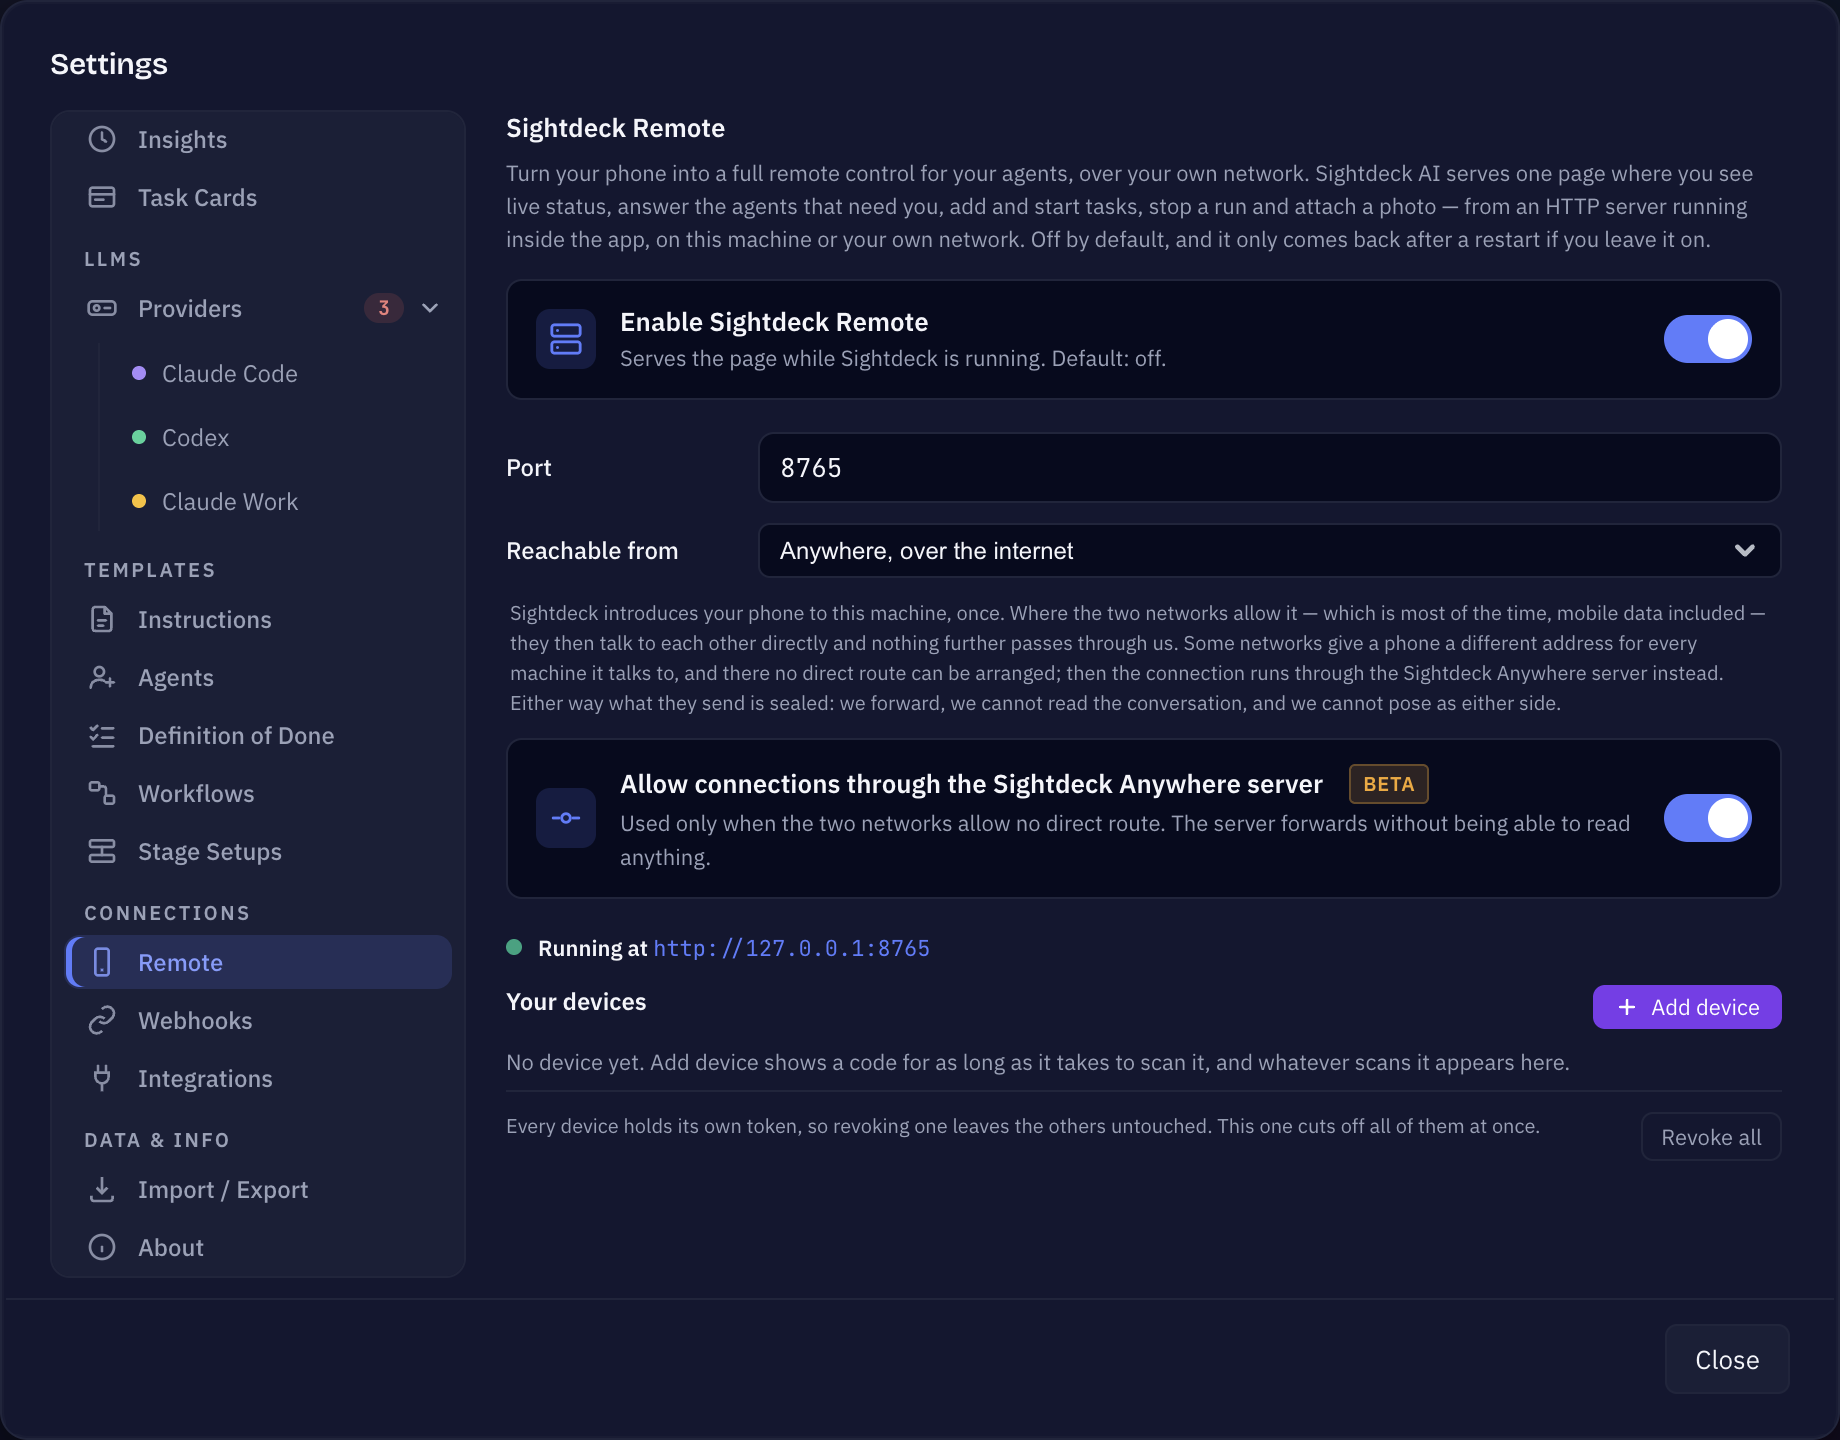Click the DATA & INFO section header
Viewport: 1840px width, 1440px height.
pyautogui.click(x=157, y=1140)
